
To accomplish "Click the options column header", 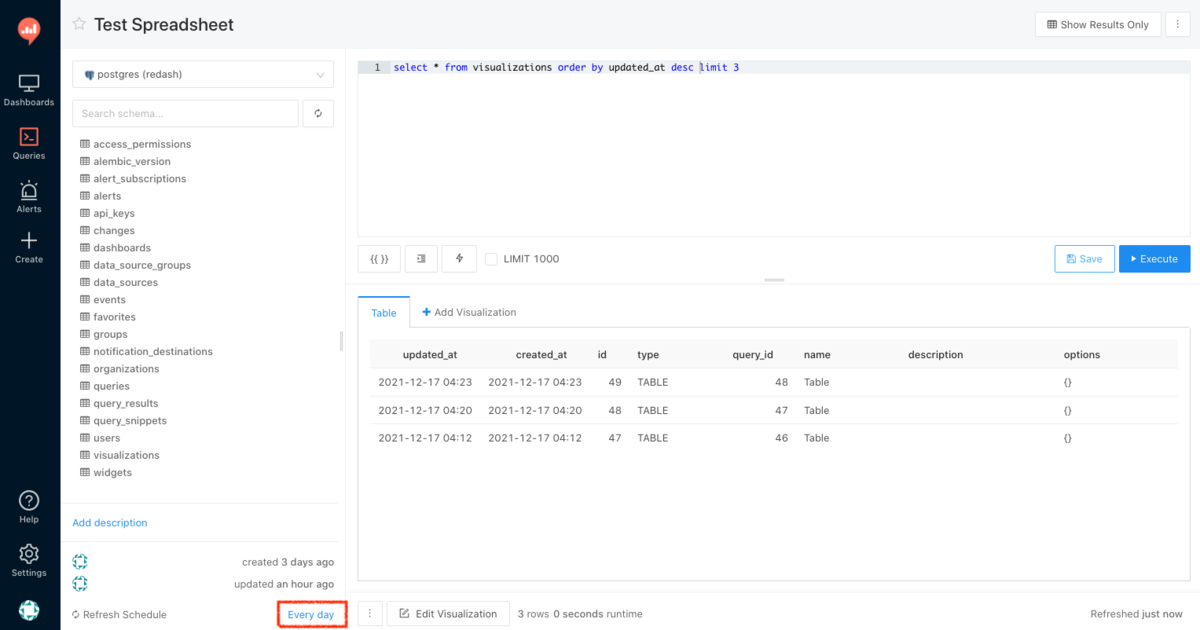I will 1082,354.
